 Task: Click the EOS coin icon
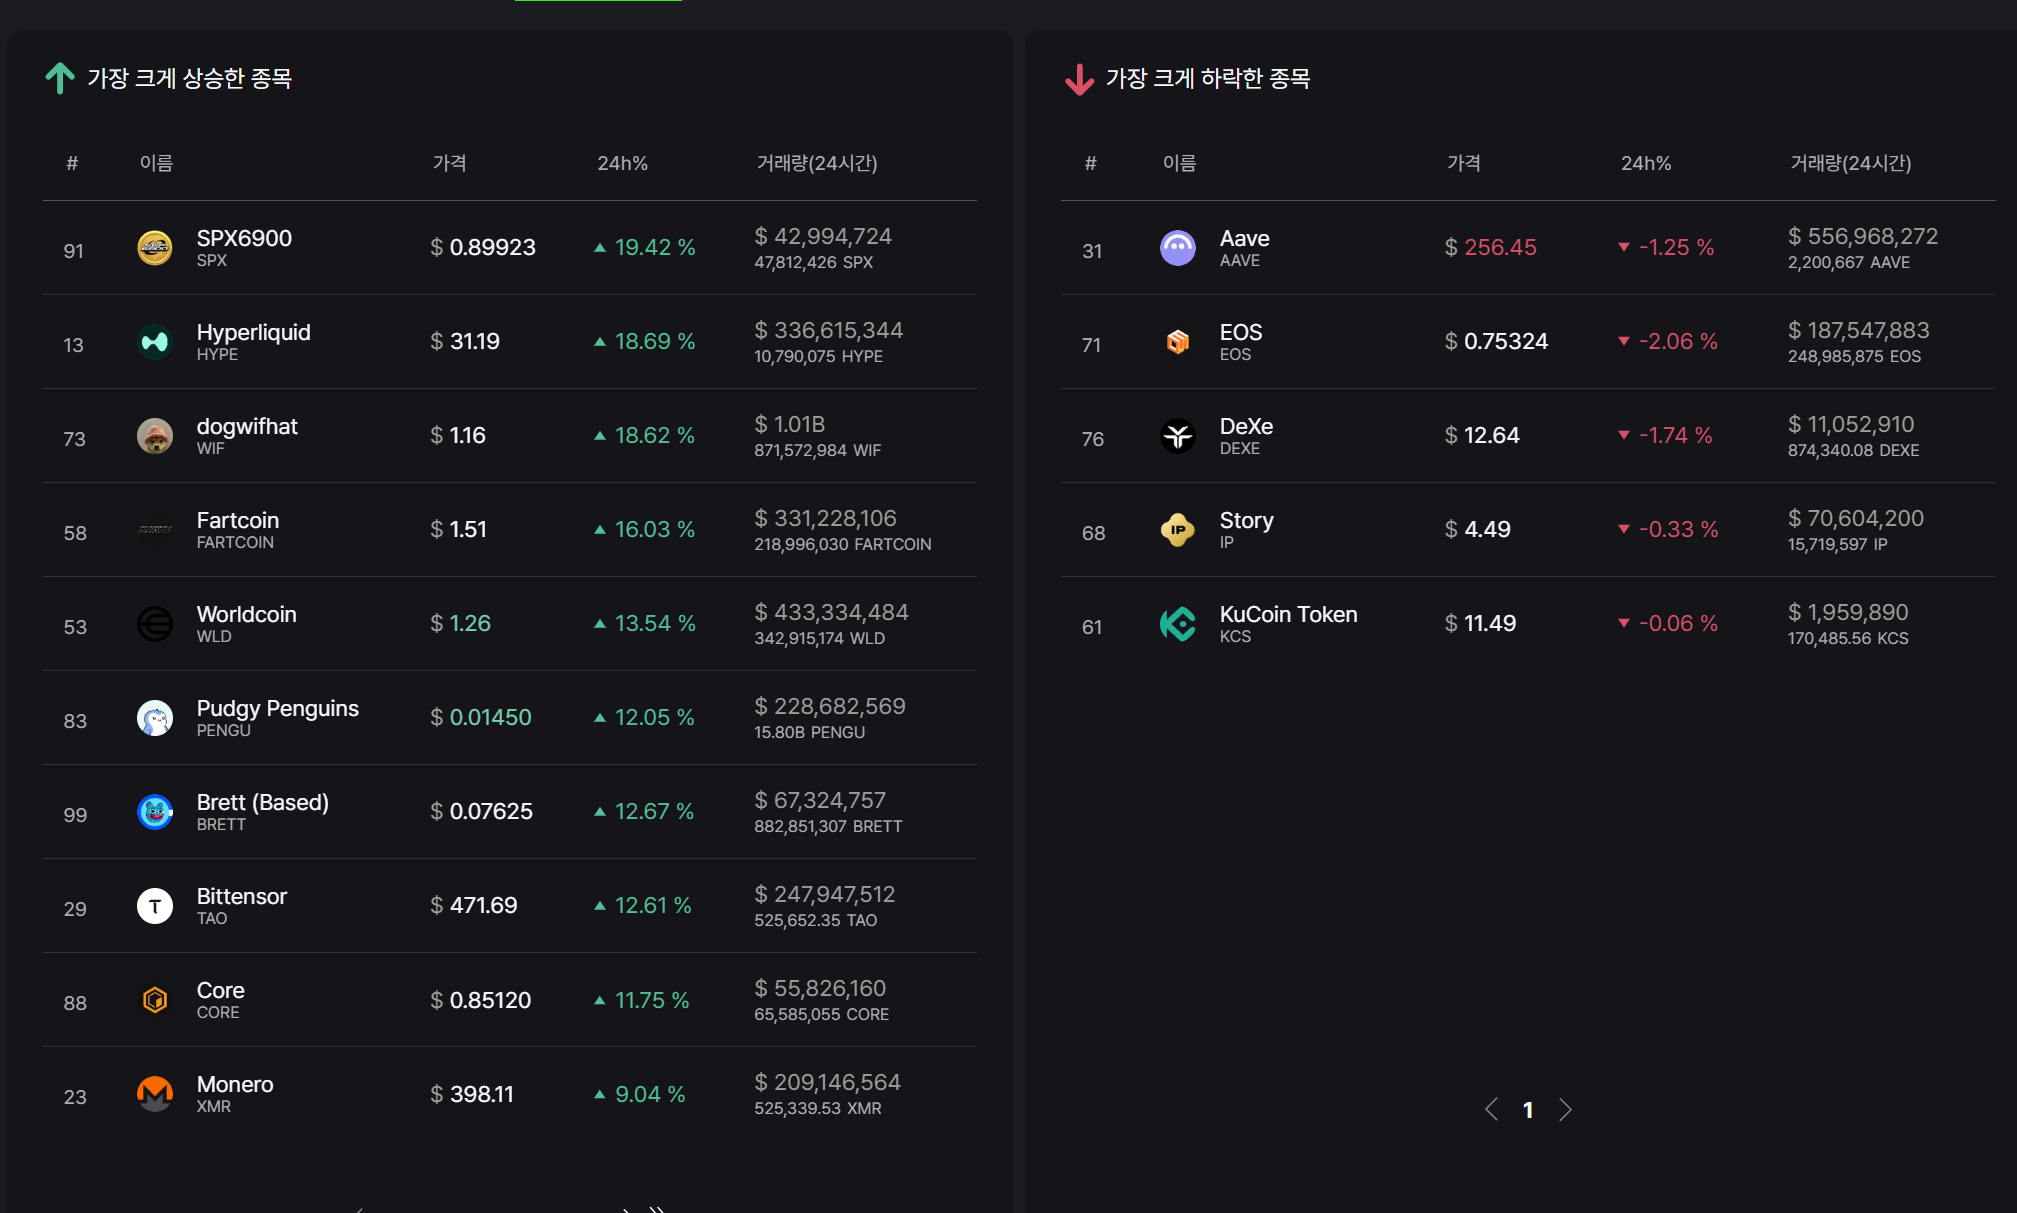(1178, 342)
